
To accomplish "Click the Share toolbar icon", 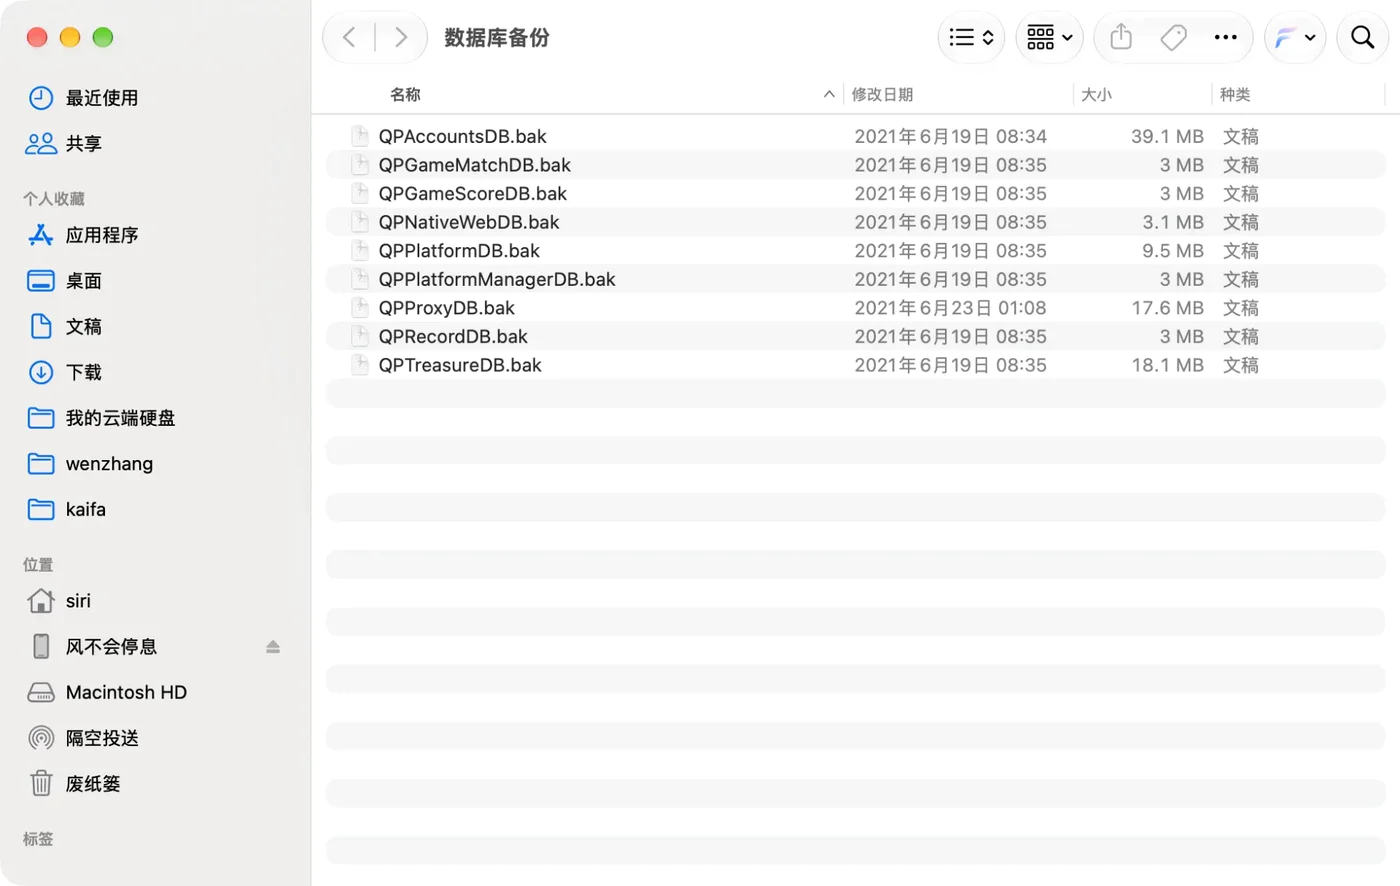I will point(1121,38).
